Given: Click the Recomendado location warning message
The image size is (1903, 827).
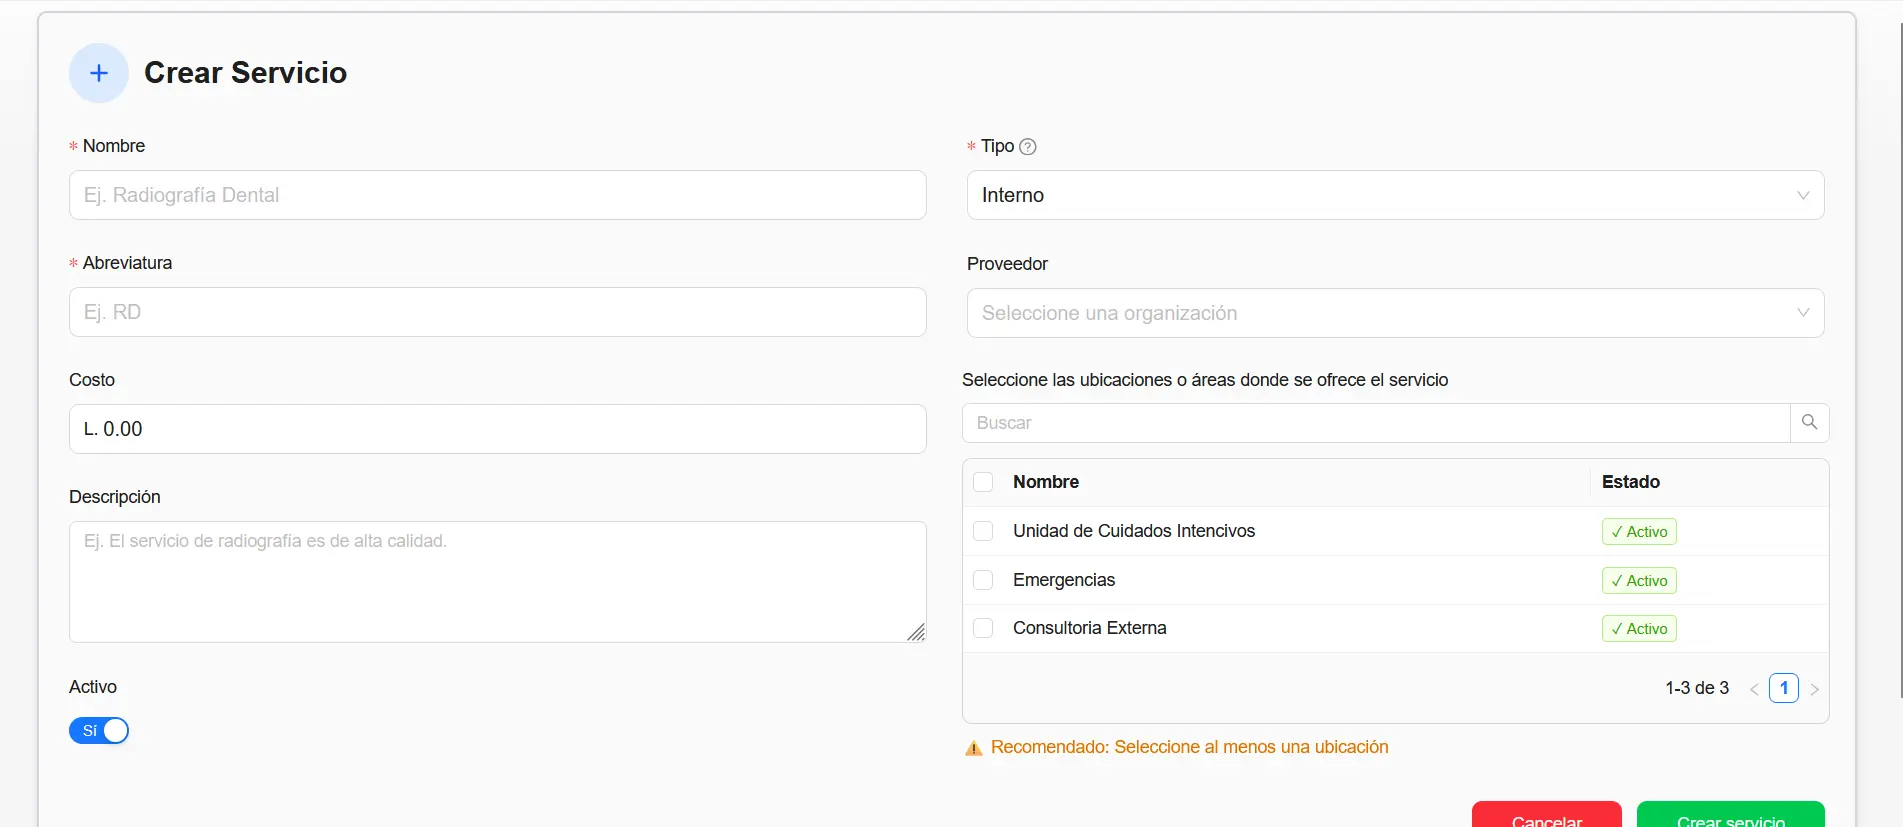Looking at the screenshot, I should pos(1189,747).
